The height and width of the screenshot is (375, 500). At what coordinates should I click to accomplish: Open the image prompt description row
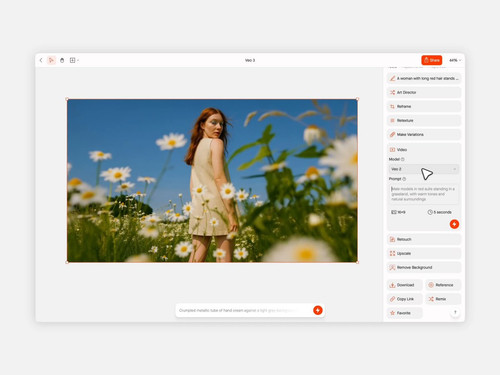[424, 78]
